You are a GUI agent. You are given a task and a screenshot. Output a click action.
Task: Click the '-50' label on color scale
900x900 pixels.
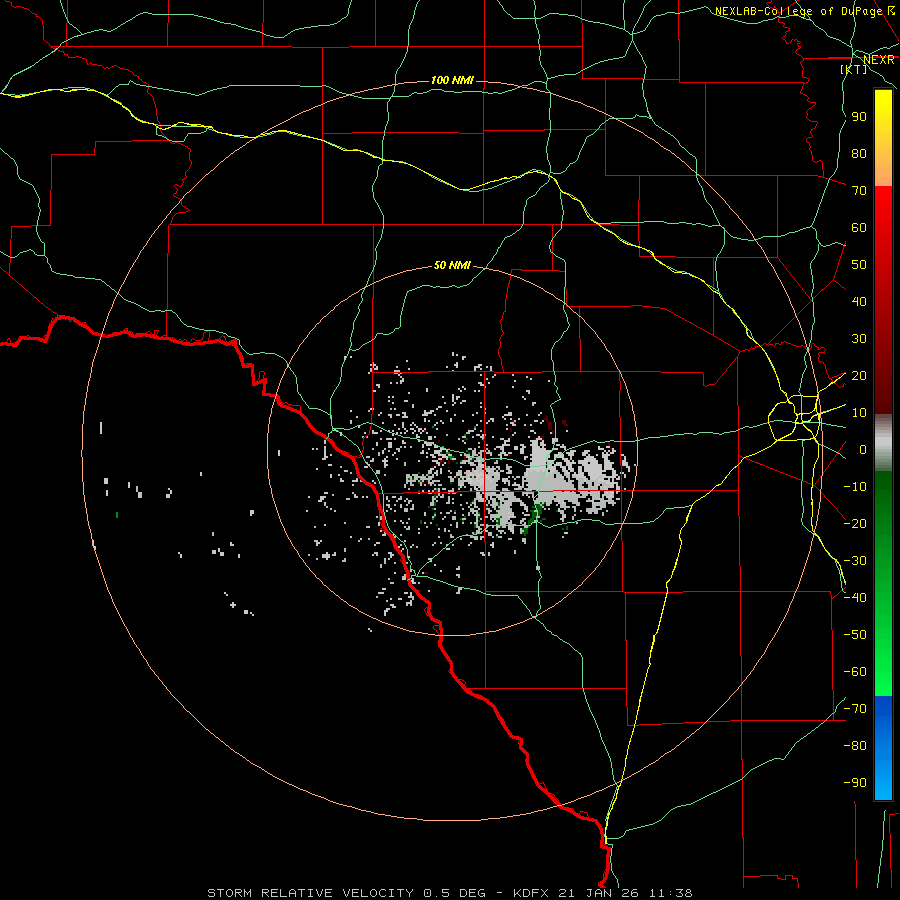click(855, 635)
